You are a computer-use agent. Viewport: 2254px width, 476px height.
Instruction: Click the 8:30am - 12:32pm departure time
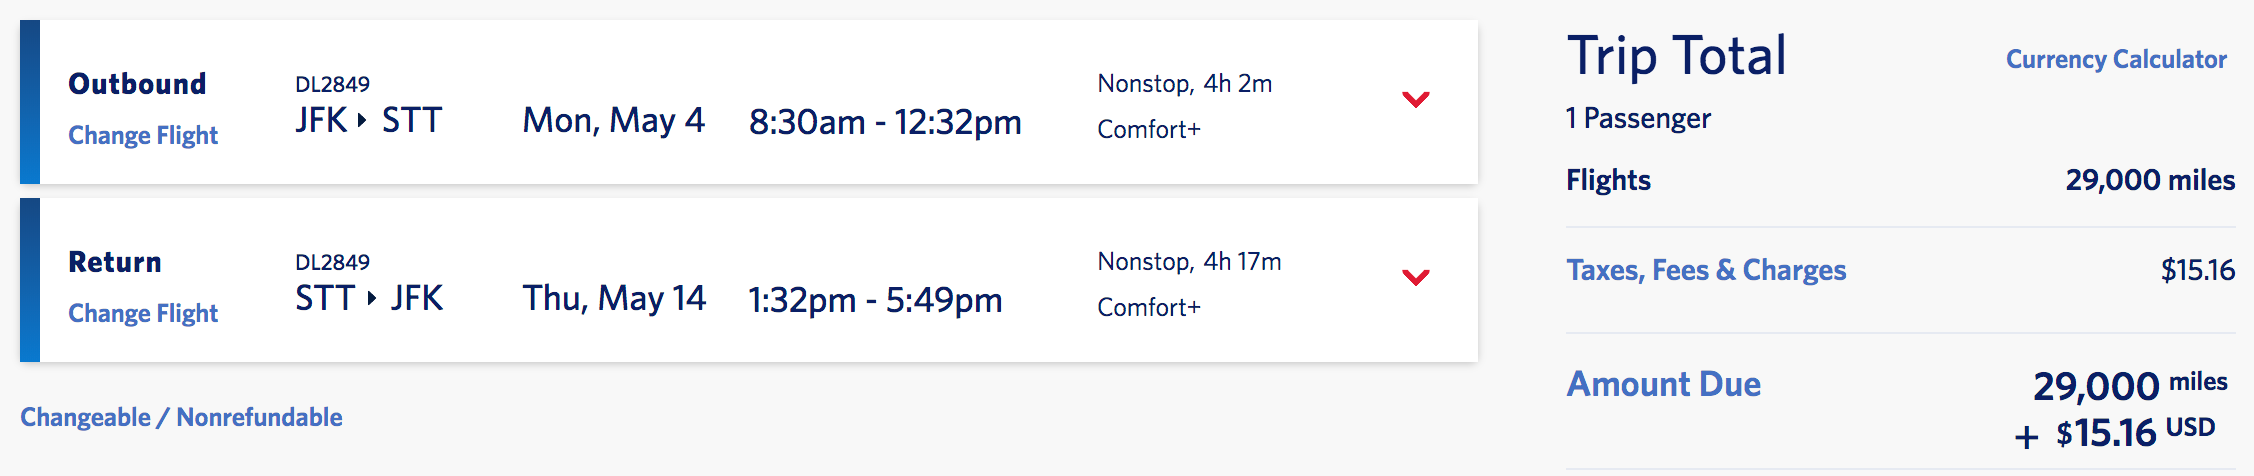(x=885, y=122)
